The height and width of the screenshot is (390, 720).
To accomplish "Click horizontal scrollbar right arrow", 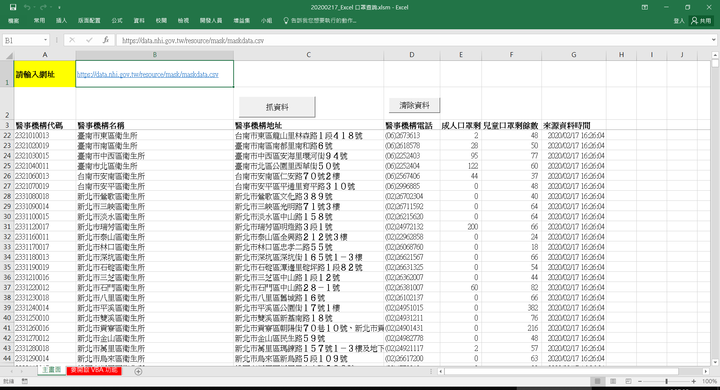I will 706,371.
